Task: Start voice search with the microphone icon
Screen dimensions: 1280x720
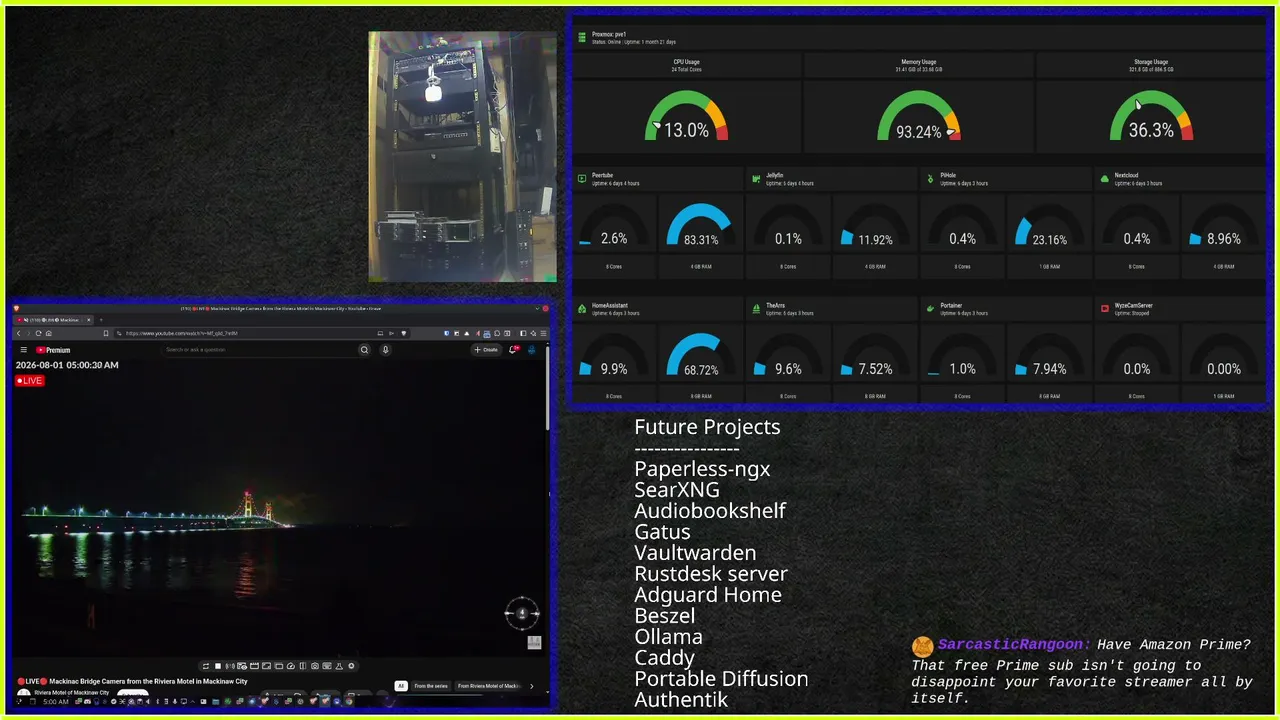Action: point(386,350)
